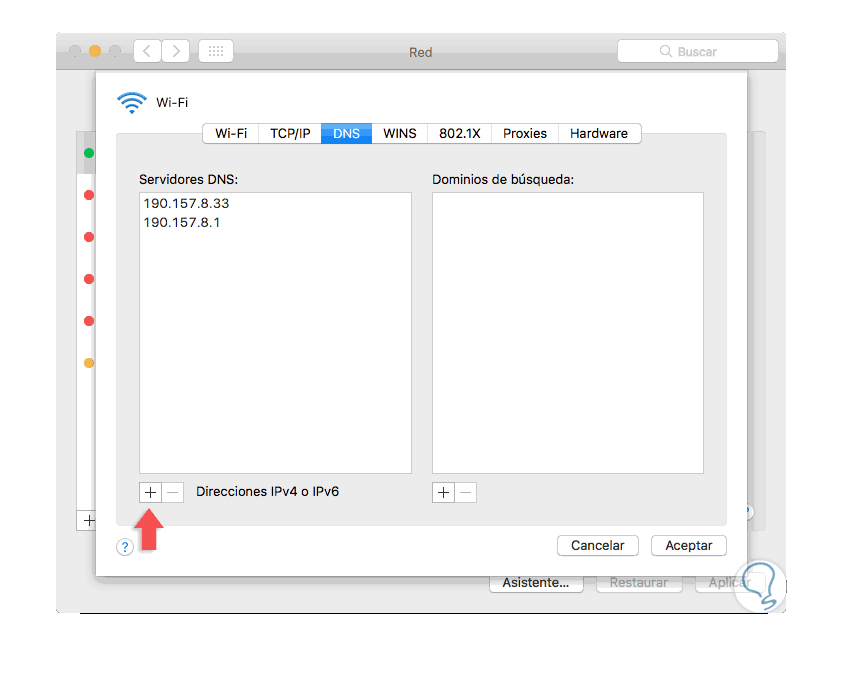Open the Hardware tab
The width and height of the screenshot is (842, 693).
click(599, 134)
